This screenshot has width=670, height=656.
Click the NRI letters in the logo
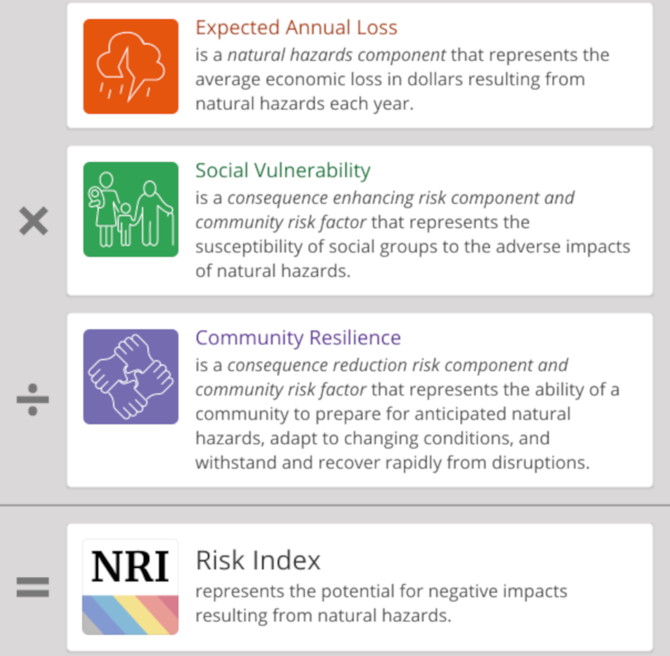pyautogui.click(x=131, y=567)
